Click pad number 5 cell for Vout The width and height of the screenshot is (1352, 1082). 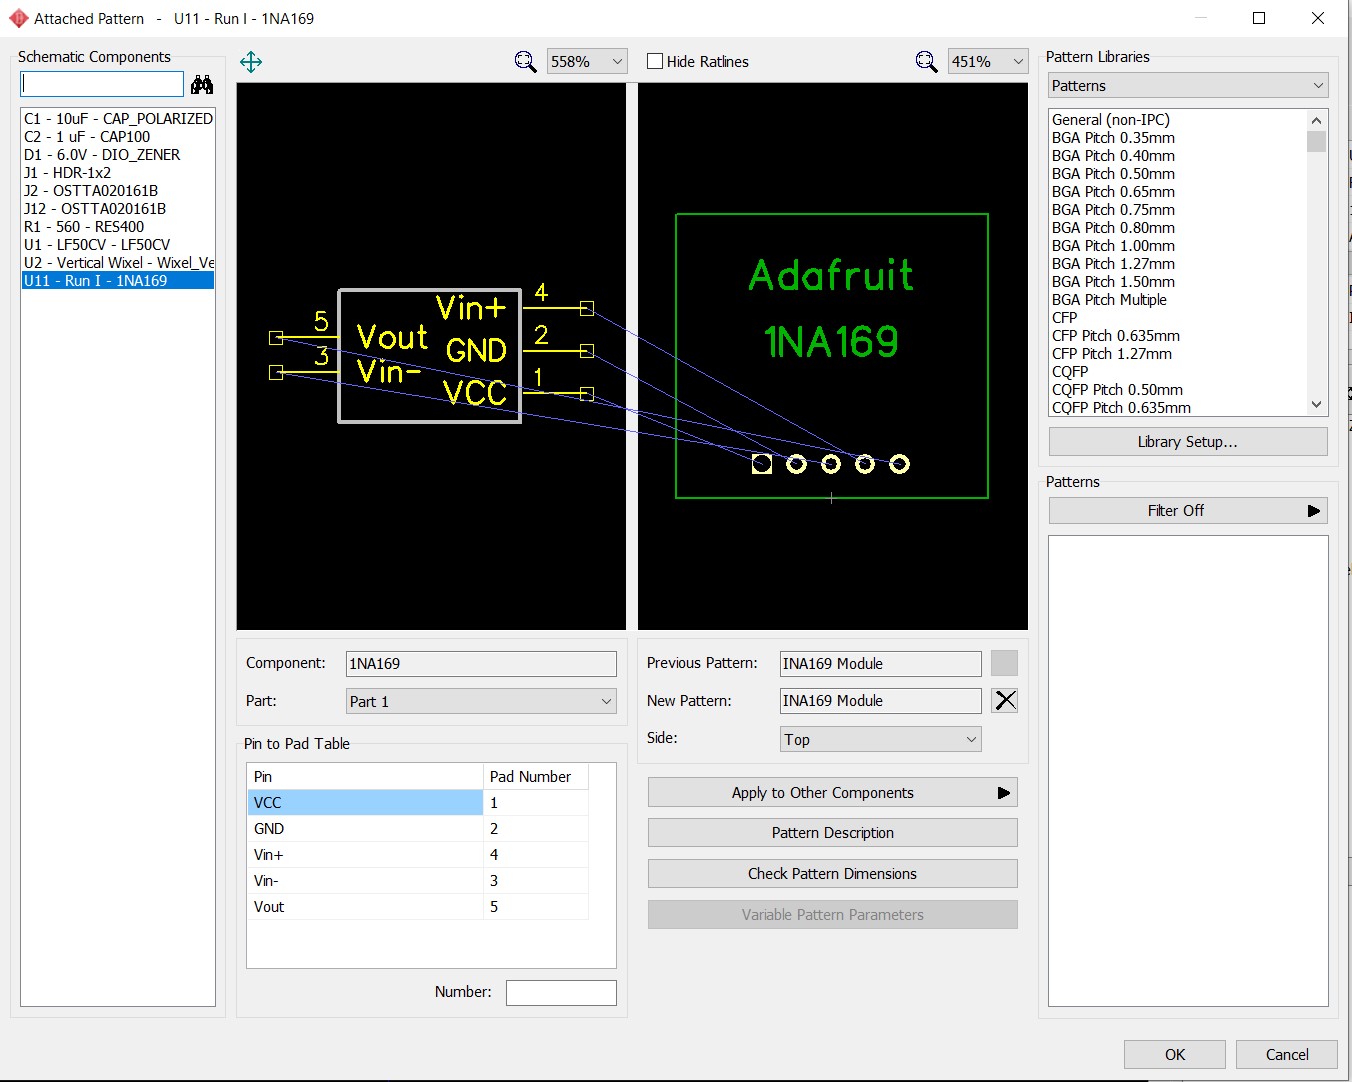pyautogui.click(x=536, y=907)
